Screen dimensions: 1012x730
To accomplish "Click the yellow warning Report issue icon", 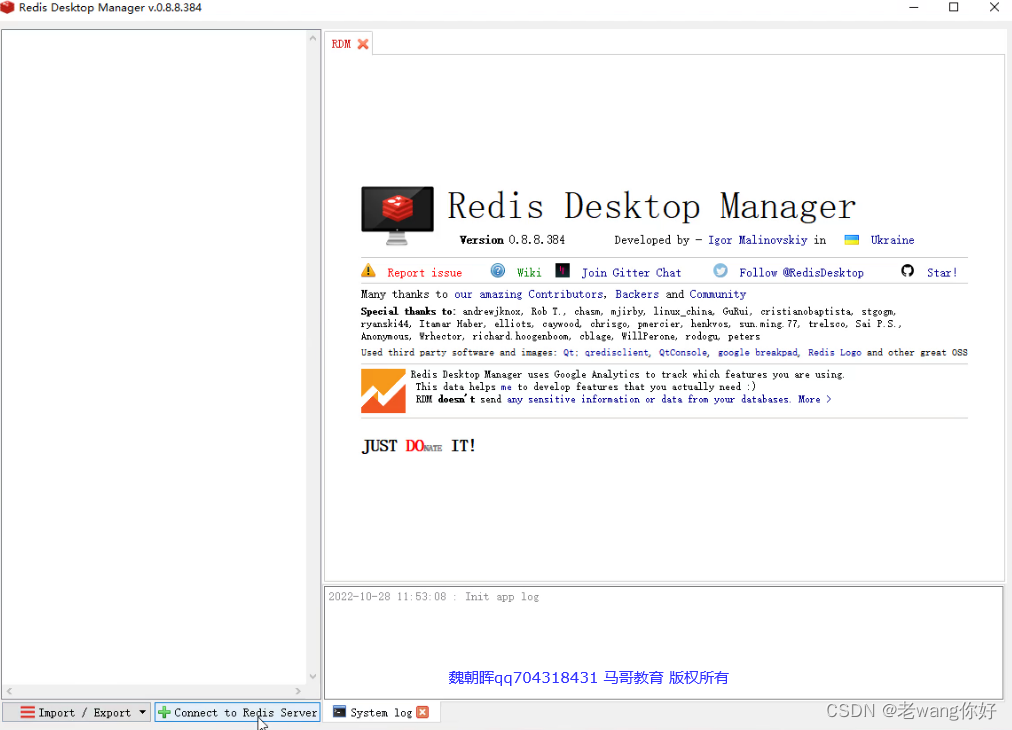I will (x=369, y=270).
